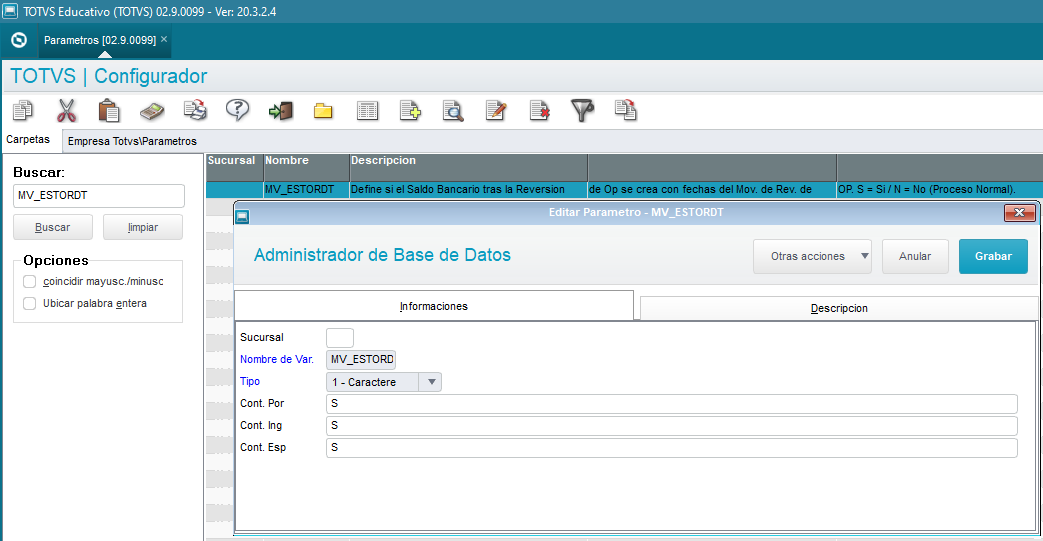Click the clipboard Paste icon
Screen dimensions: 1043x541
pyautogui.click(x=109, y=110)
